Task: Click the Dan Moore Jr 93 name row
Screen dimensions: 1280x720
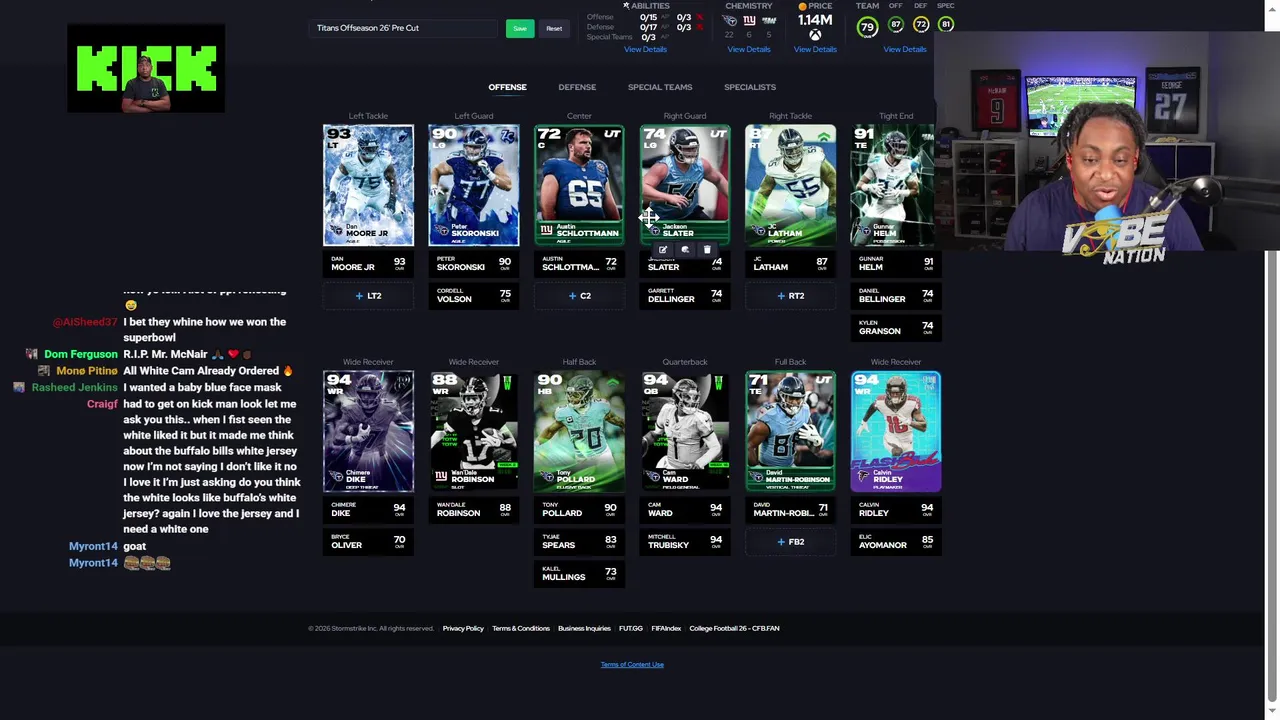Action: (x=368, y=263)
